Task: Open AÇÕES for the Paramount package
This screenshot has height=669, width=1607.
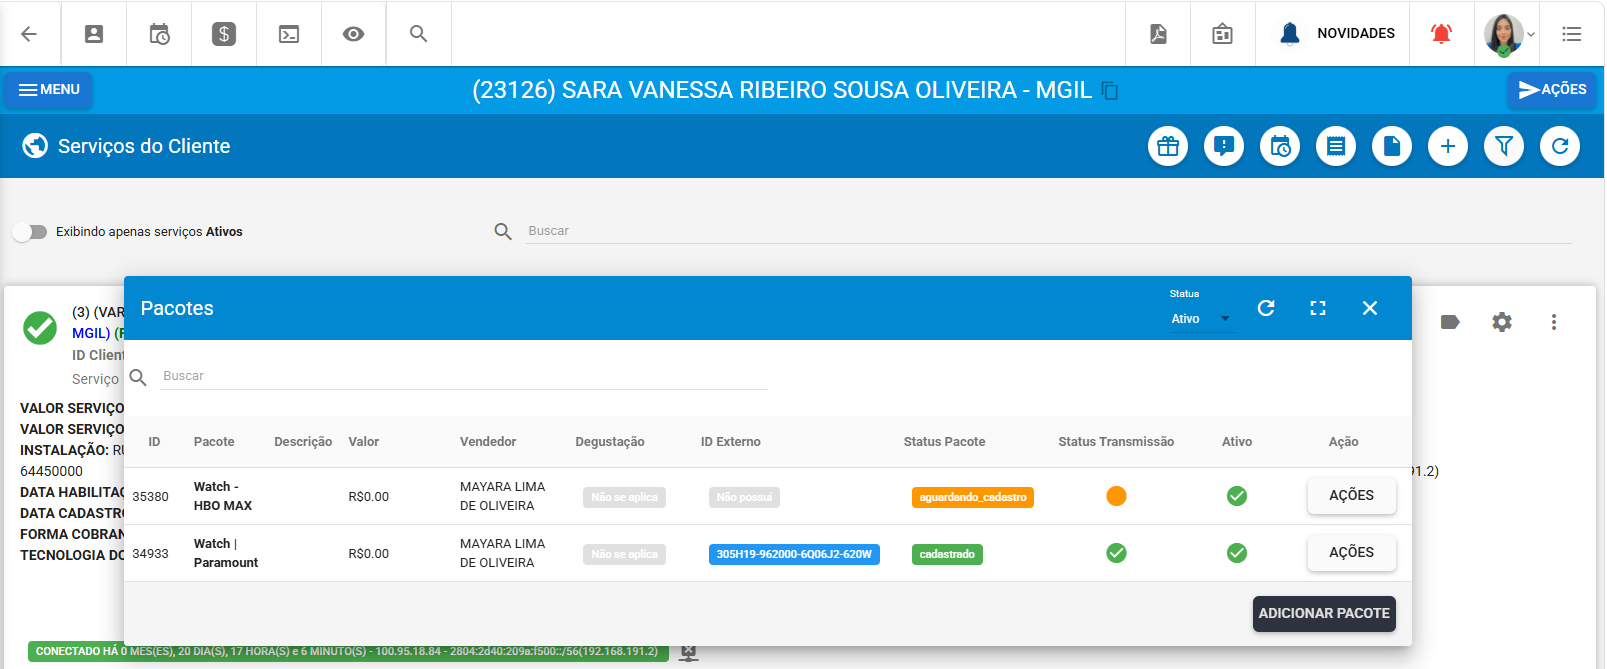Action: pyautogui.click(x=1351, y=553)
